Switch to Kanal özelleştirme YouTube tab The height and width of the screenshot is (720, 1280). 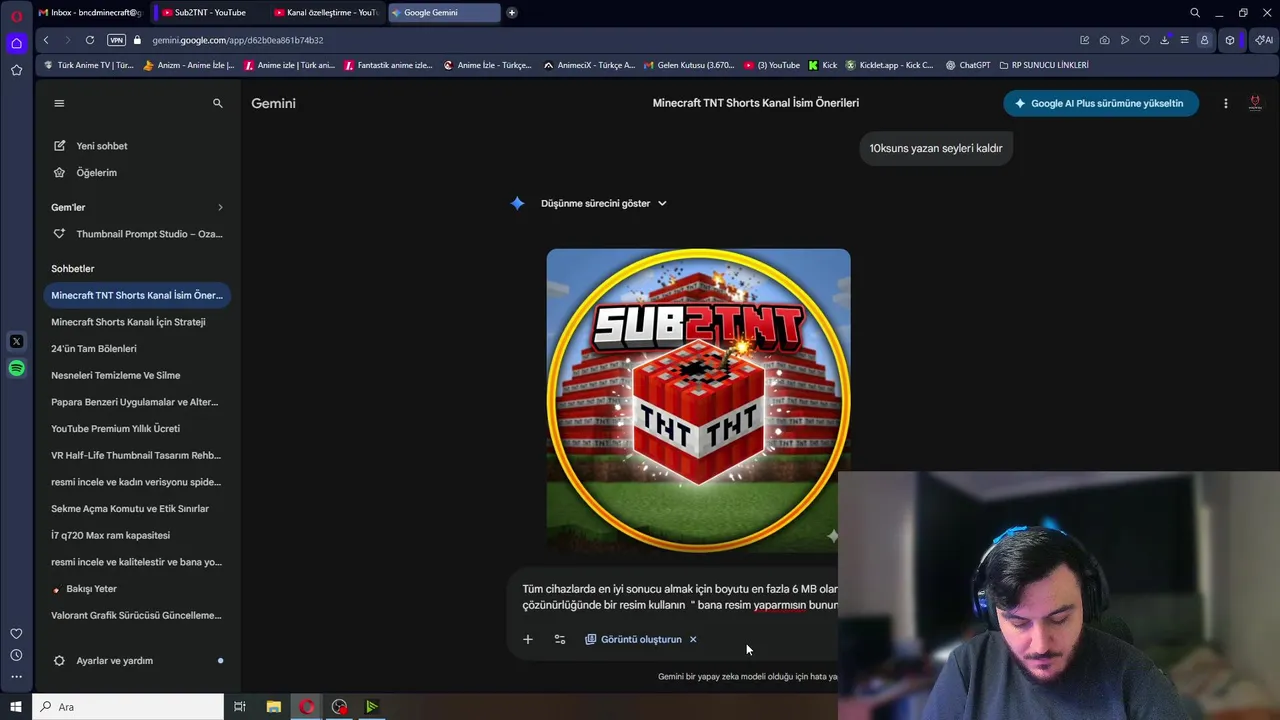click(x=326, y=13)
